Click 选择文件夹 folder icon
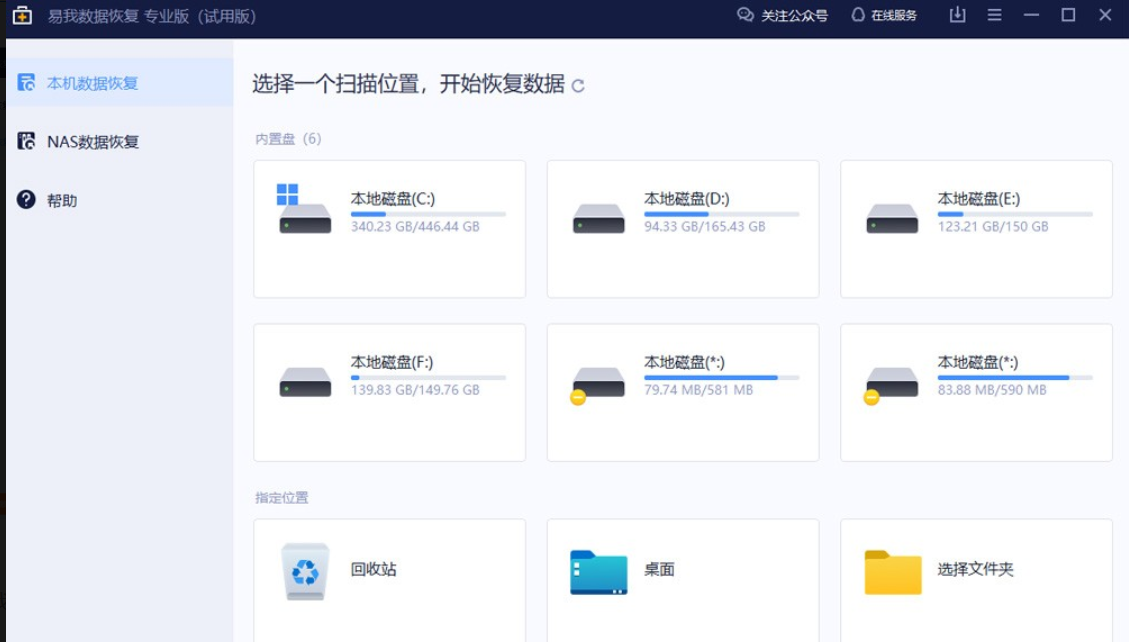 [892, 572]
